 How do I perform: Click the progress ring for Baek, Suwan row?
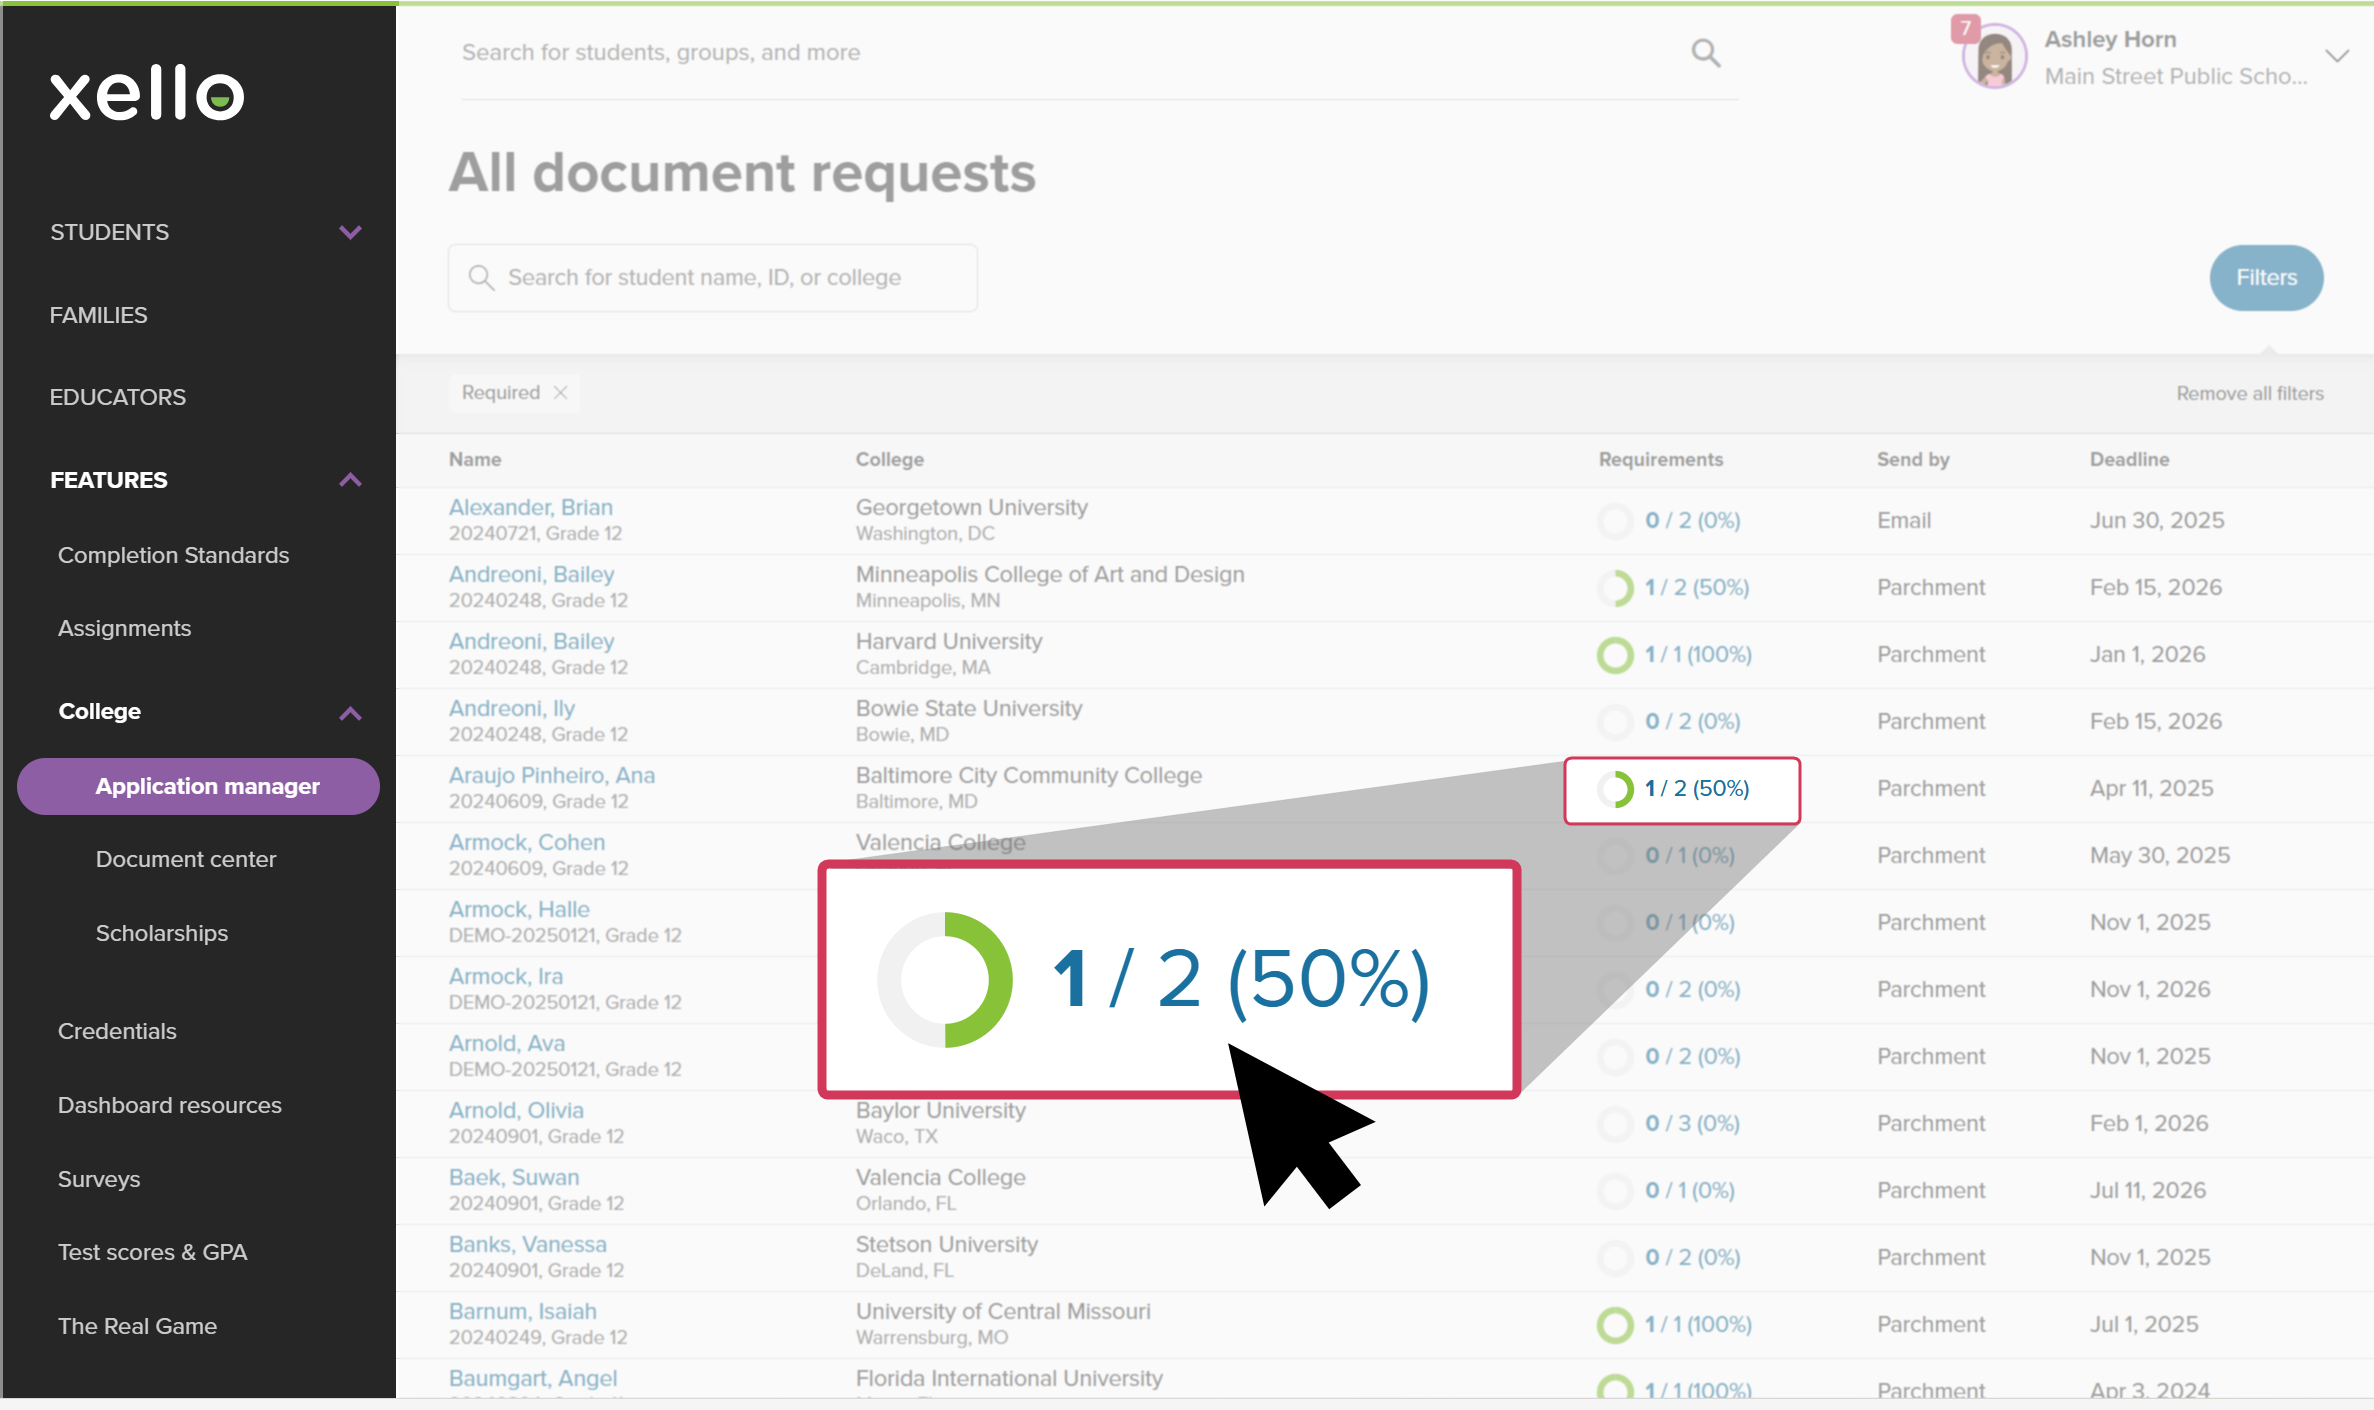pos(1615,1191)
